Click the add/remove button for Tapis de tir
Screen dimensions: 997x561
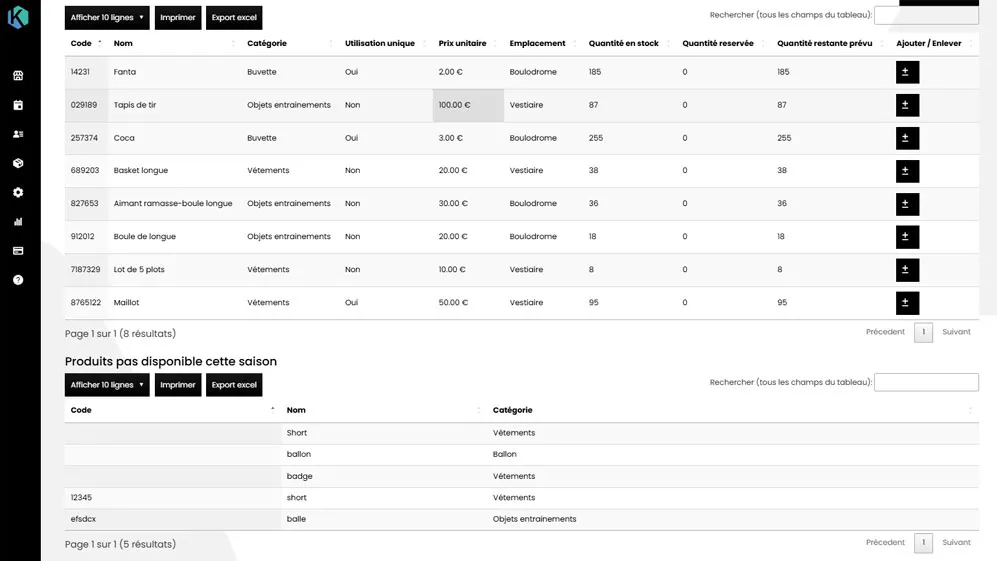coord(907,105)
